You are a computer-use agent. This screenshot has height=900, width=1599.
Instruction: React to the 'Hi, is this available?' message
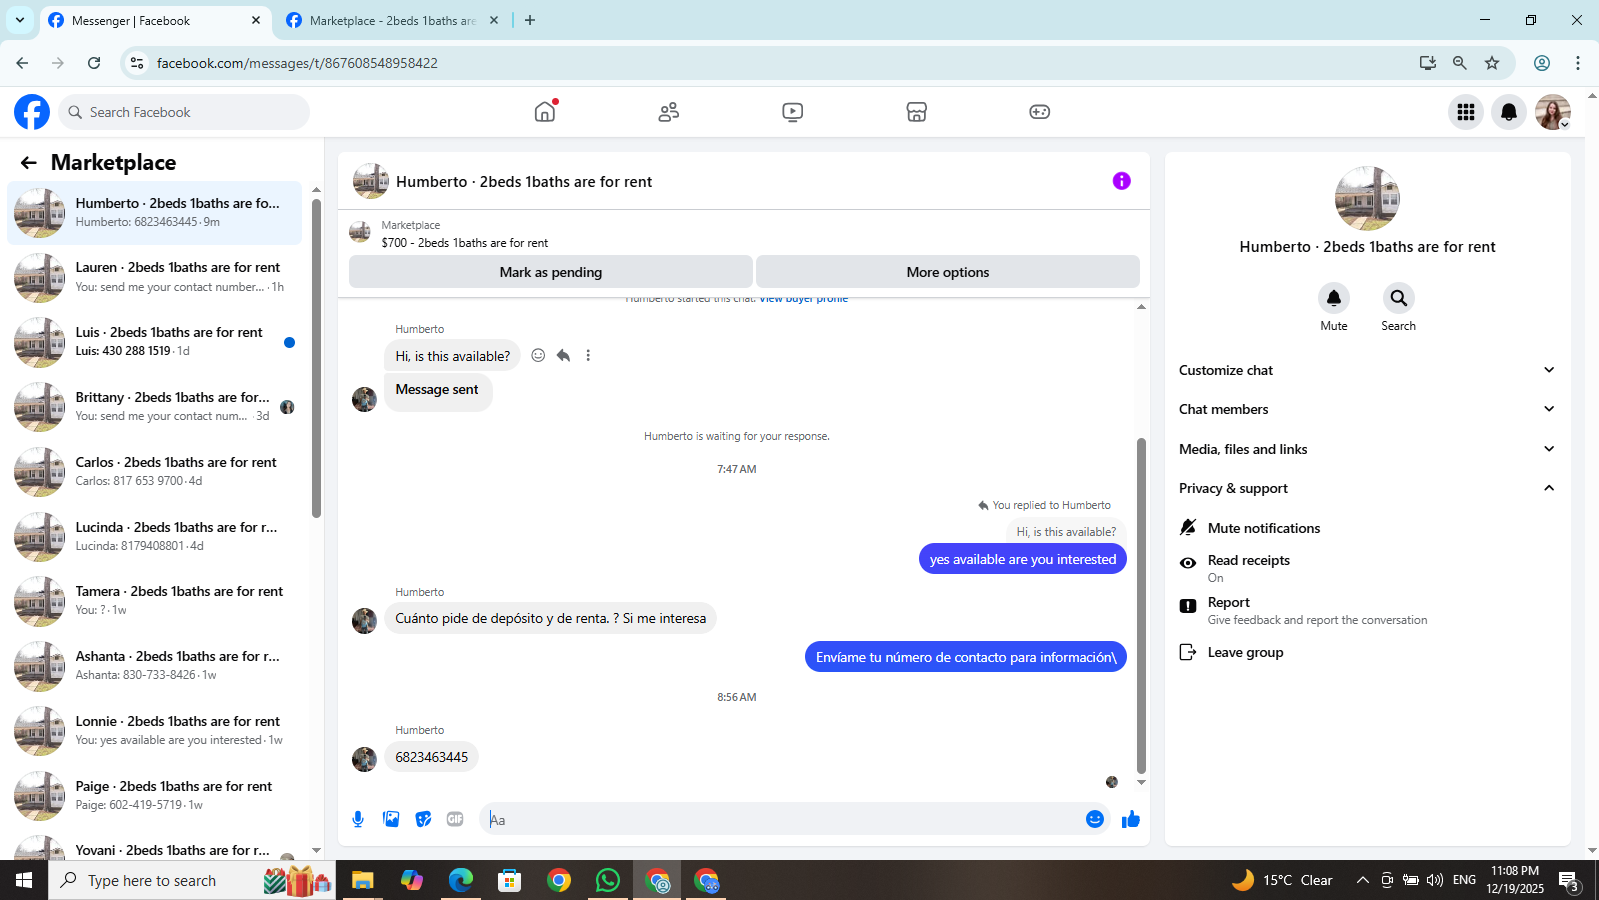click(538, 355)
